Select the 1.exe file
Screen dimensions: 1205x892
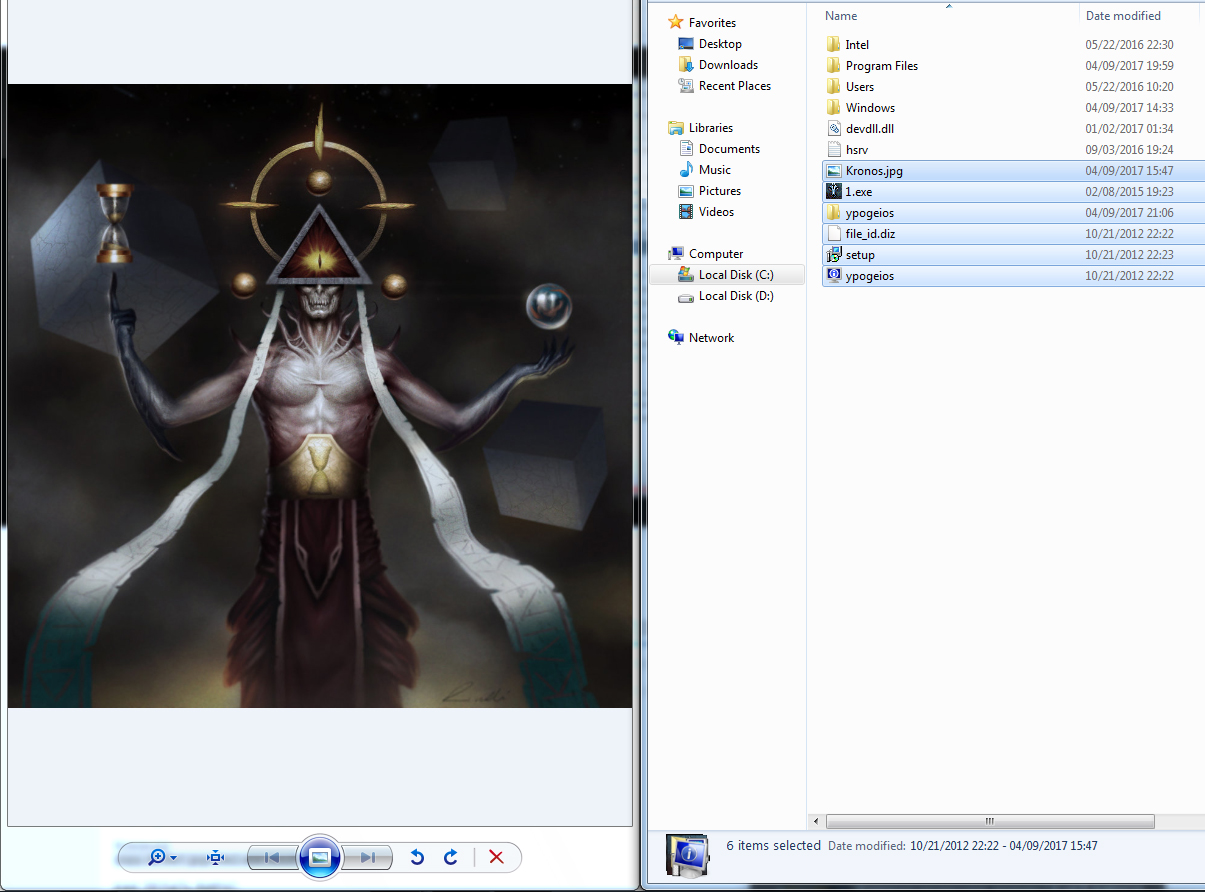858,192
